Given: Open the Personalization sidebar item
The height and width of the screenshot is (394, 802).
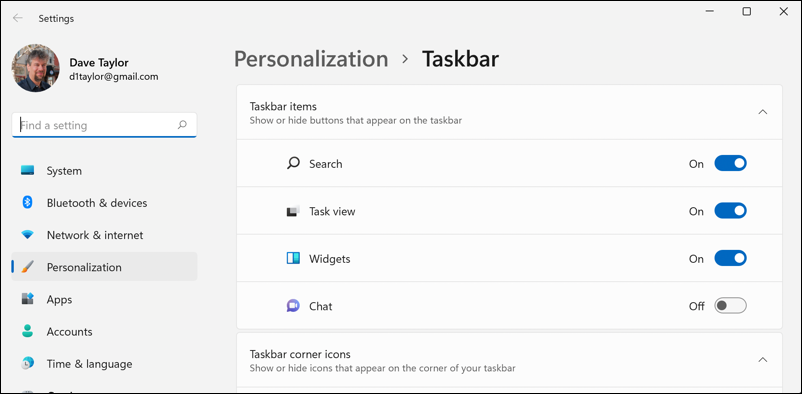Looking at the screenshot, I should [x=104, y=267].
